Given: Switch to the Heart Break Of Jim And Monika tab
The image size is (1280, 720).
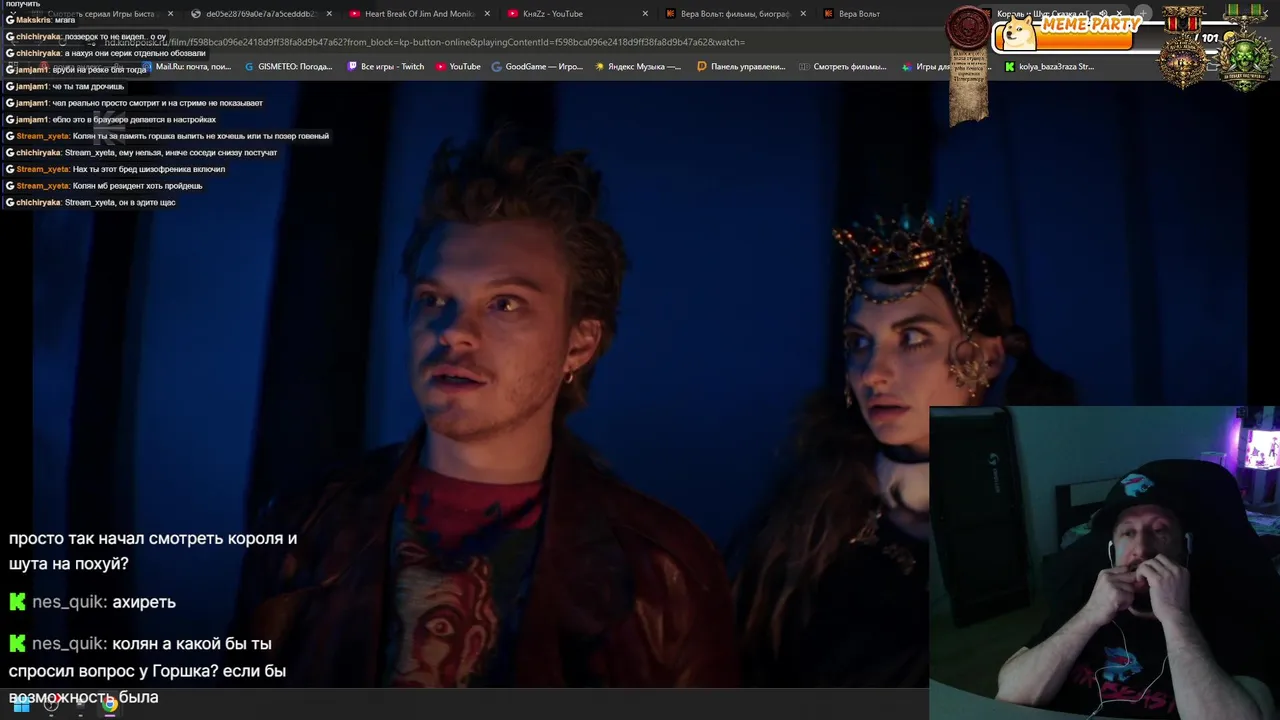Looking at the screenshot, I should pos(419,14).
